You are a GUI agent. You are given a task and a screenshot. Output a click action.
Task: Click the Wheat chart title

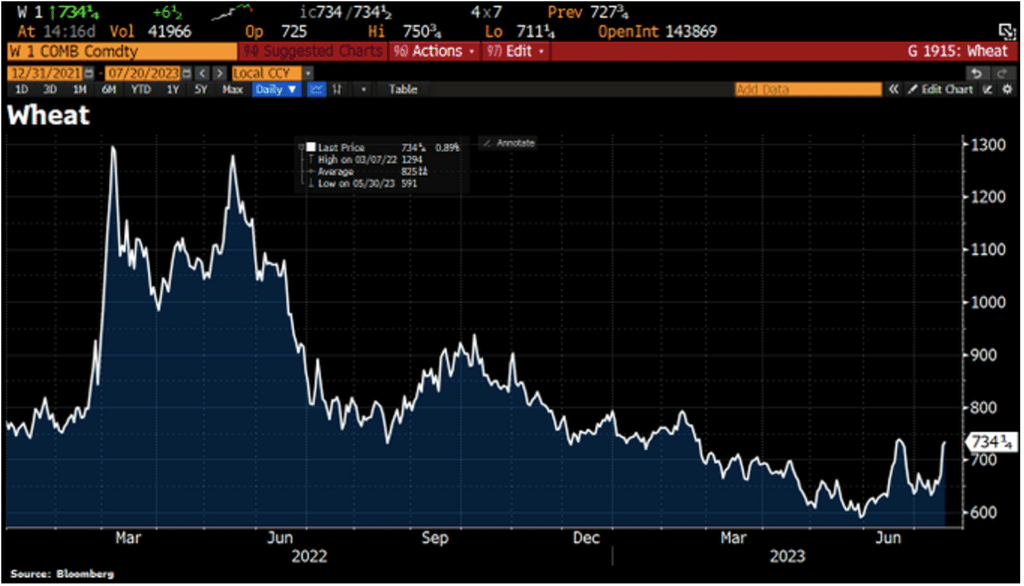[x=49, y=116]
